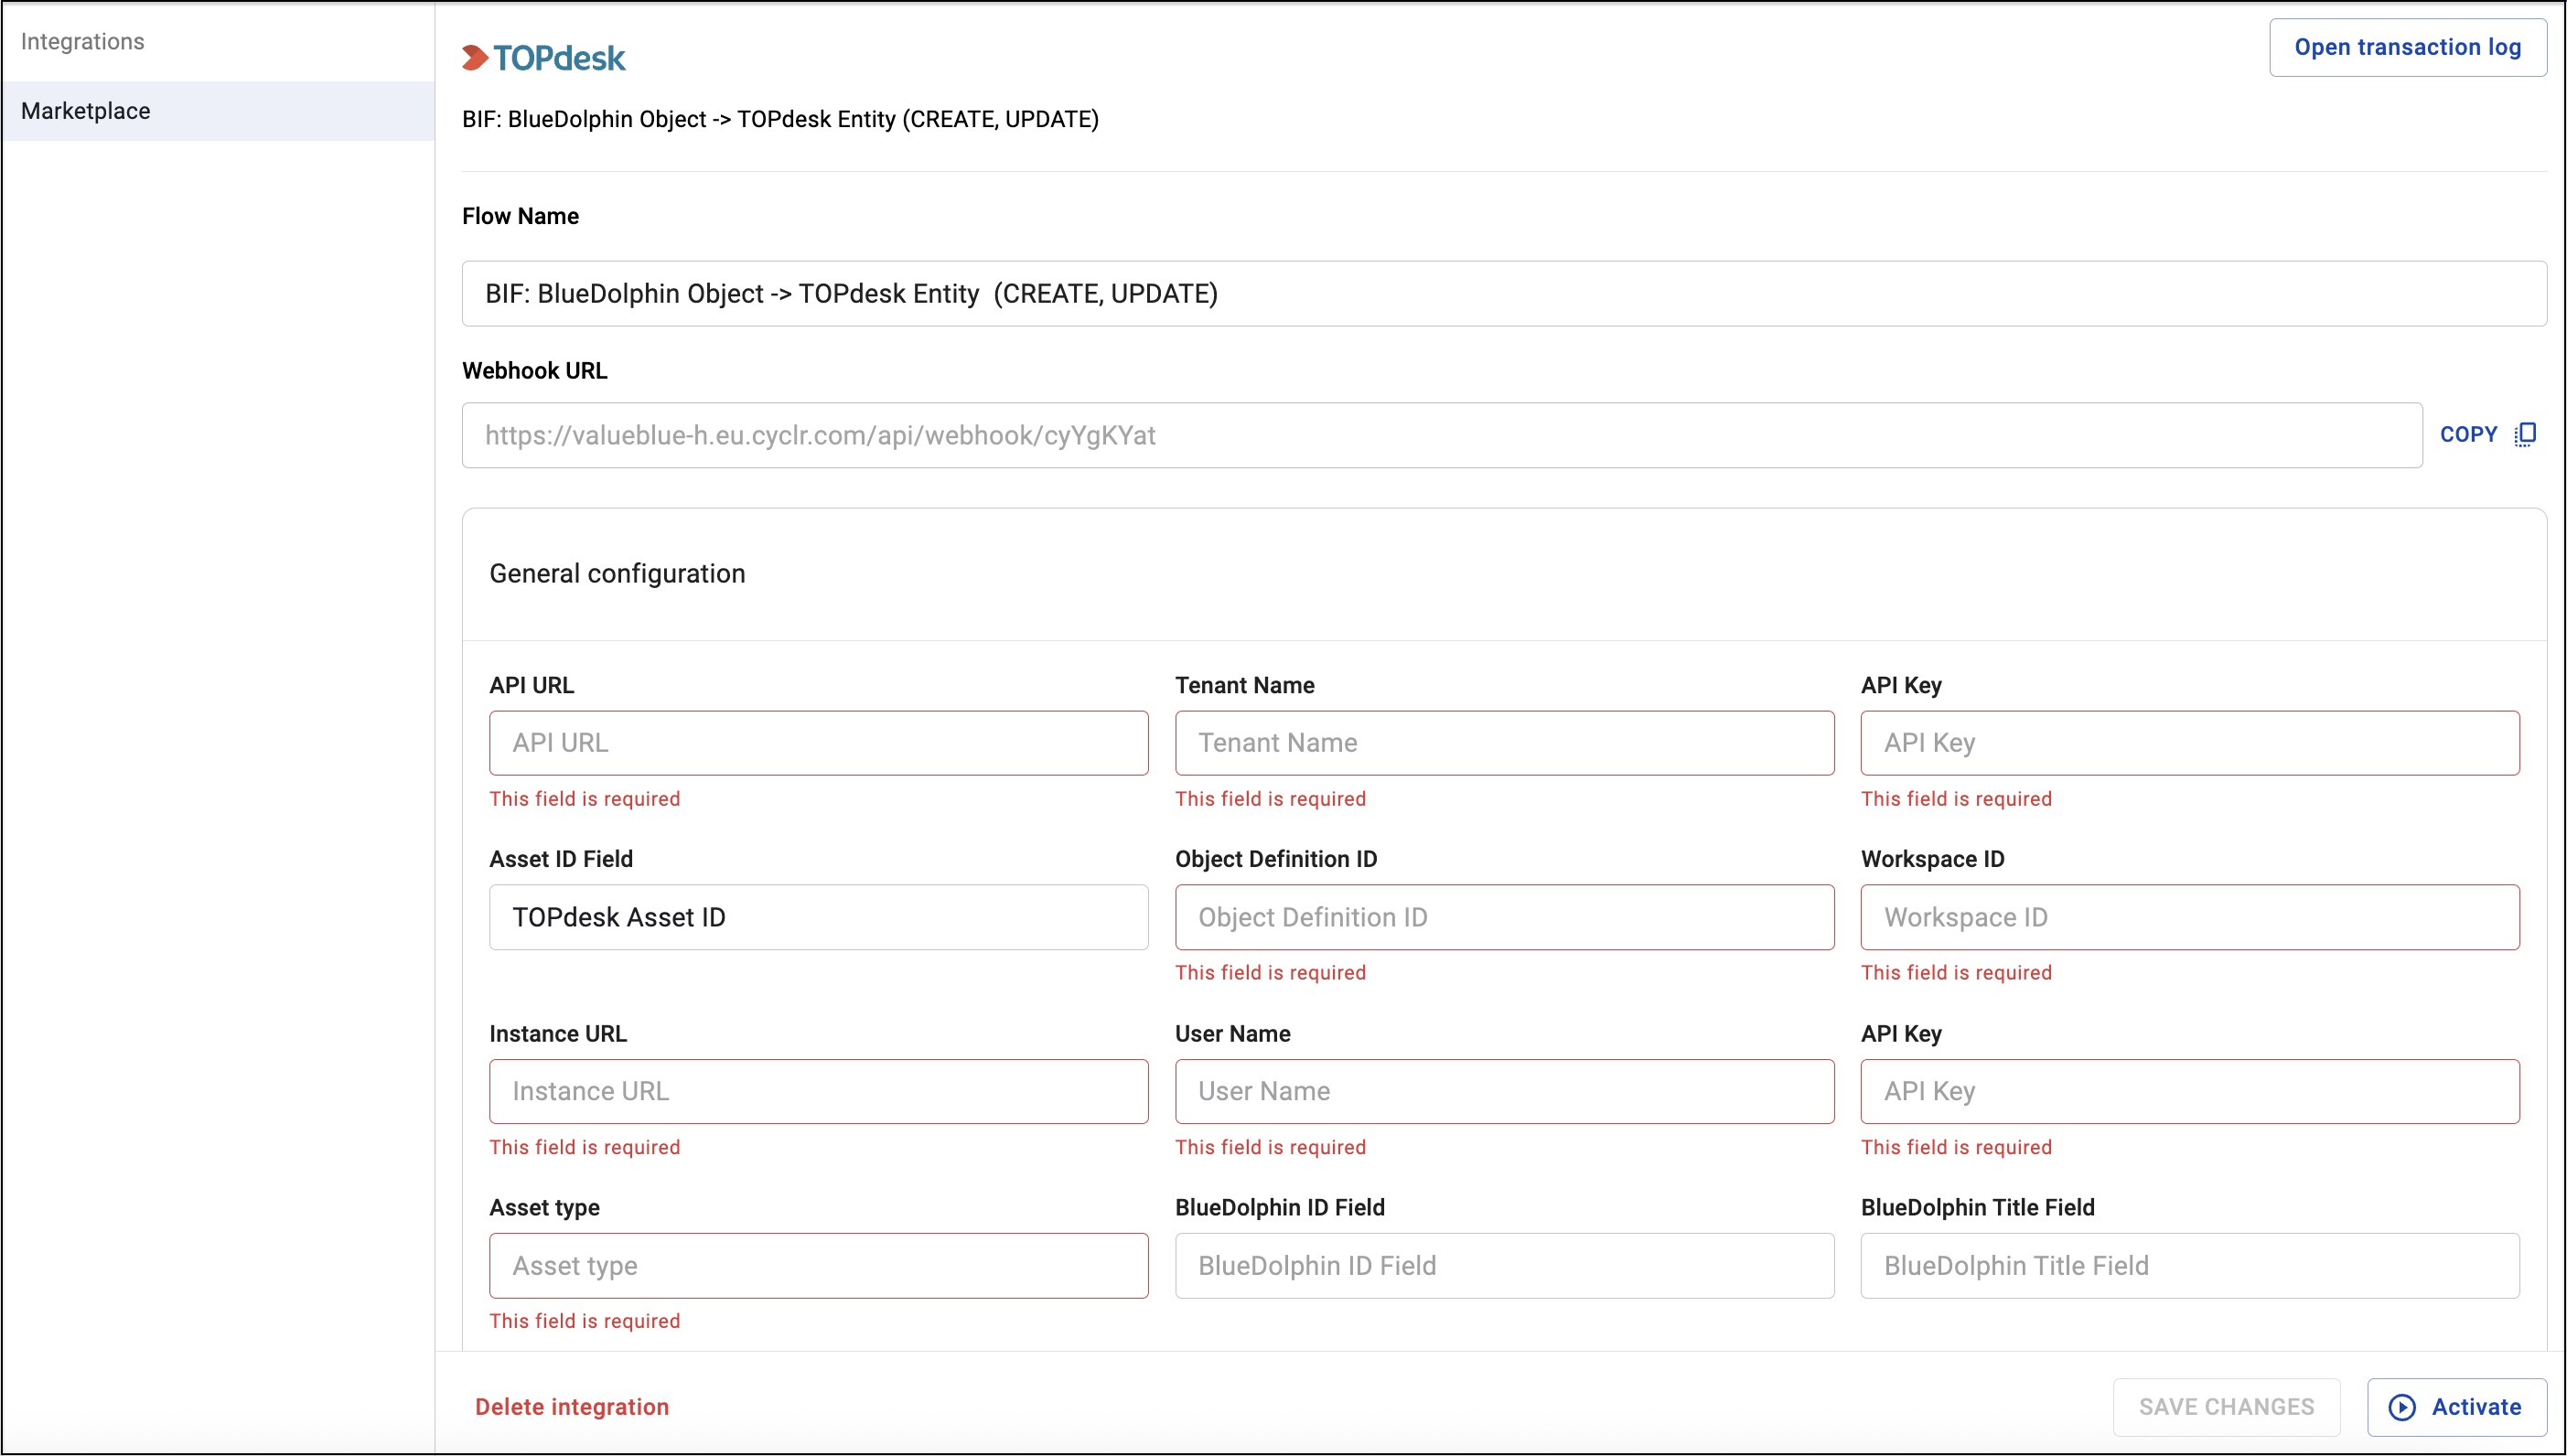This screenshot has height=1456, width=2567.
Task: Click 'This field is required' under User Name
Action: pyautogui.click(x=1270, y=1147)
